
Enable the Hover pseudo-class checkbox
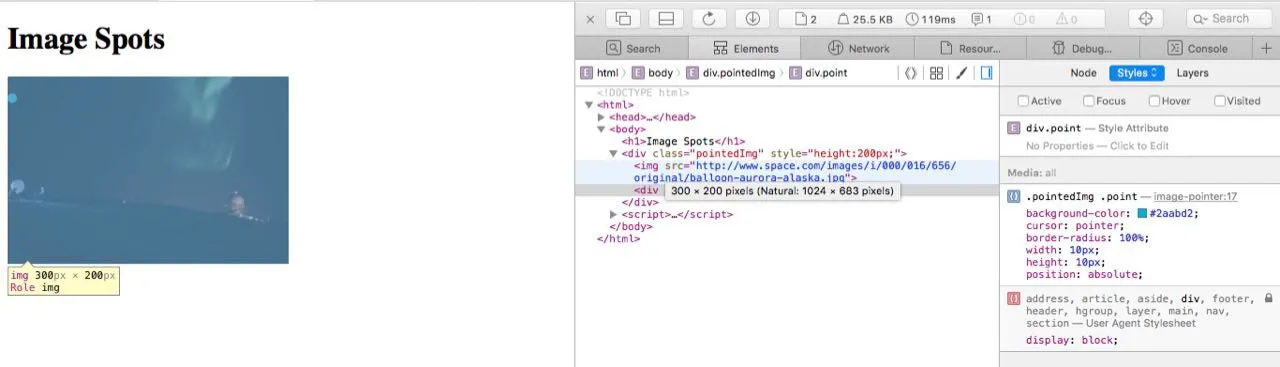pyautogui.click(x=1155, y=101)
